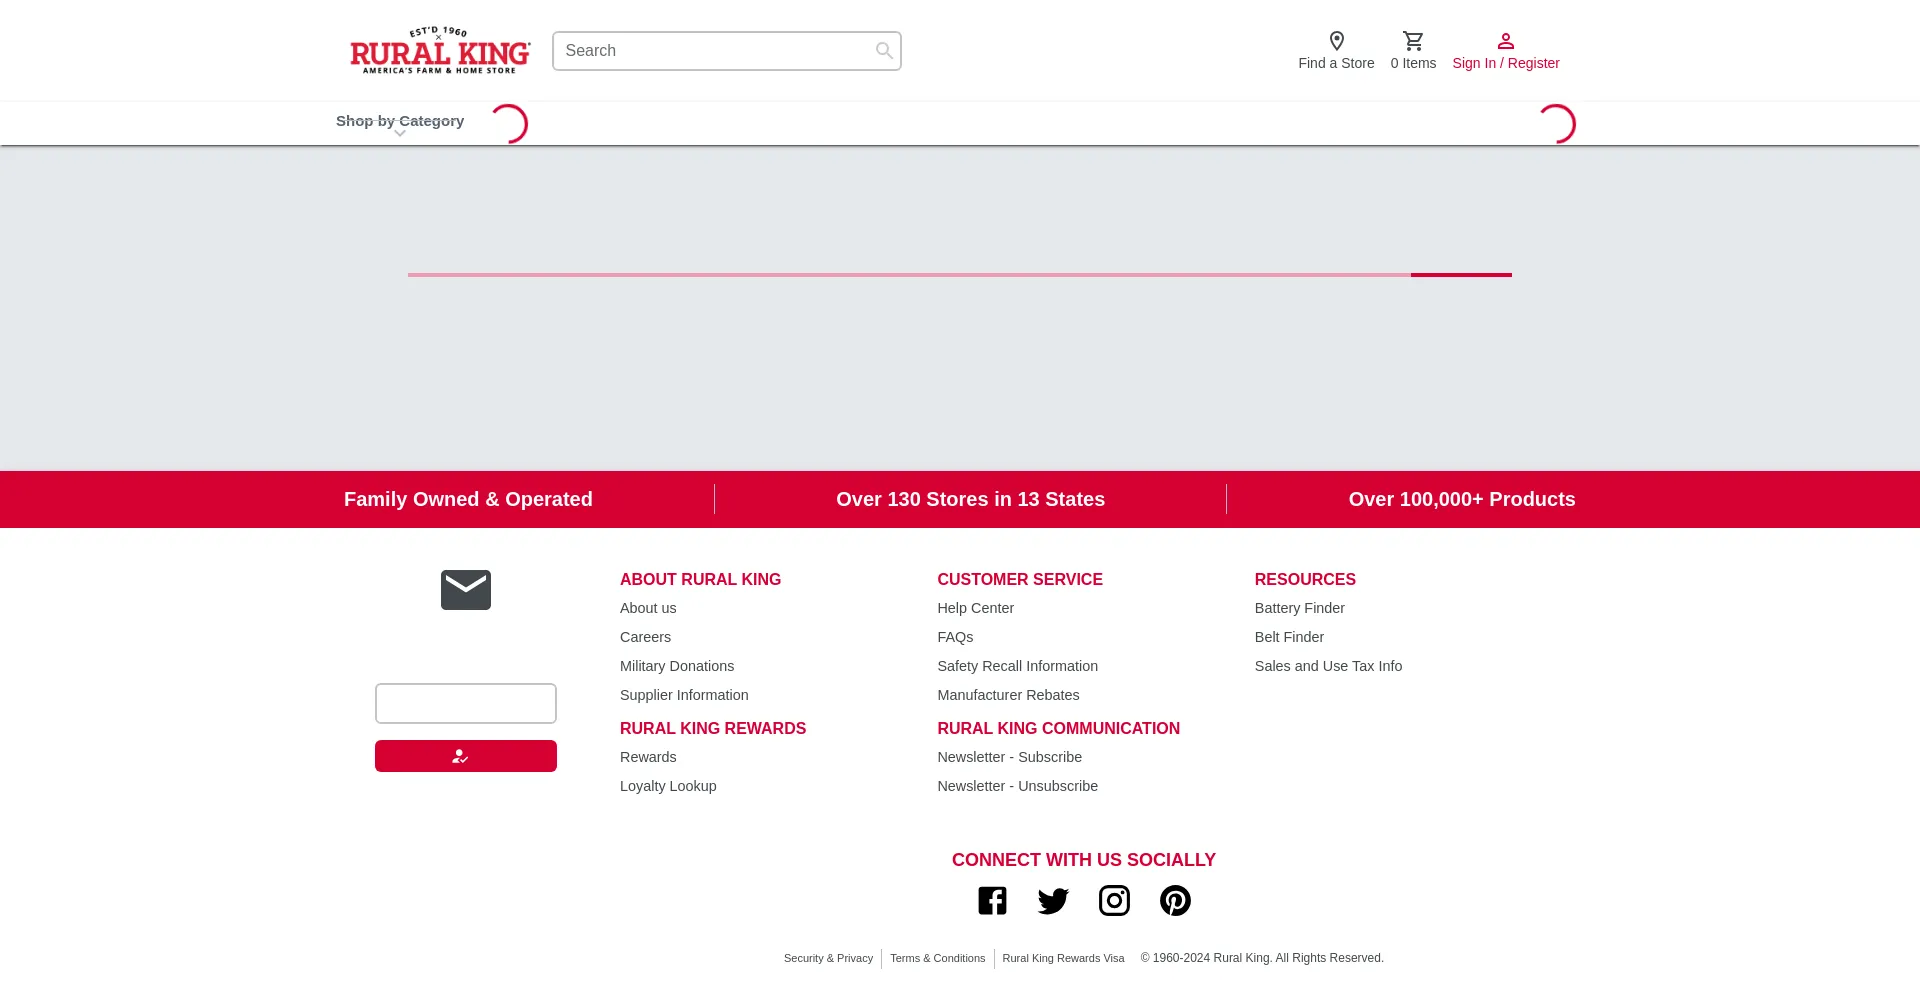Screen dimensions: 1920x993
Task: Click Newsletter - Unsubscribe link
Action: (x=1017, y=786)
